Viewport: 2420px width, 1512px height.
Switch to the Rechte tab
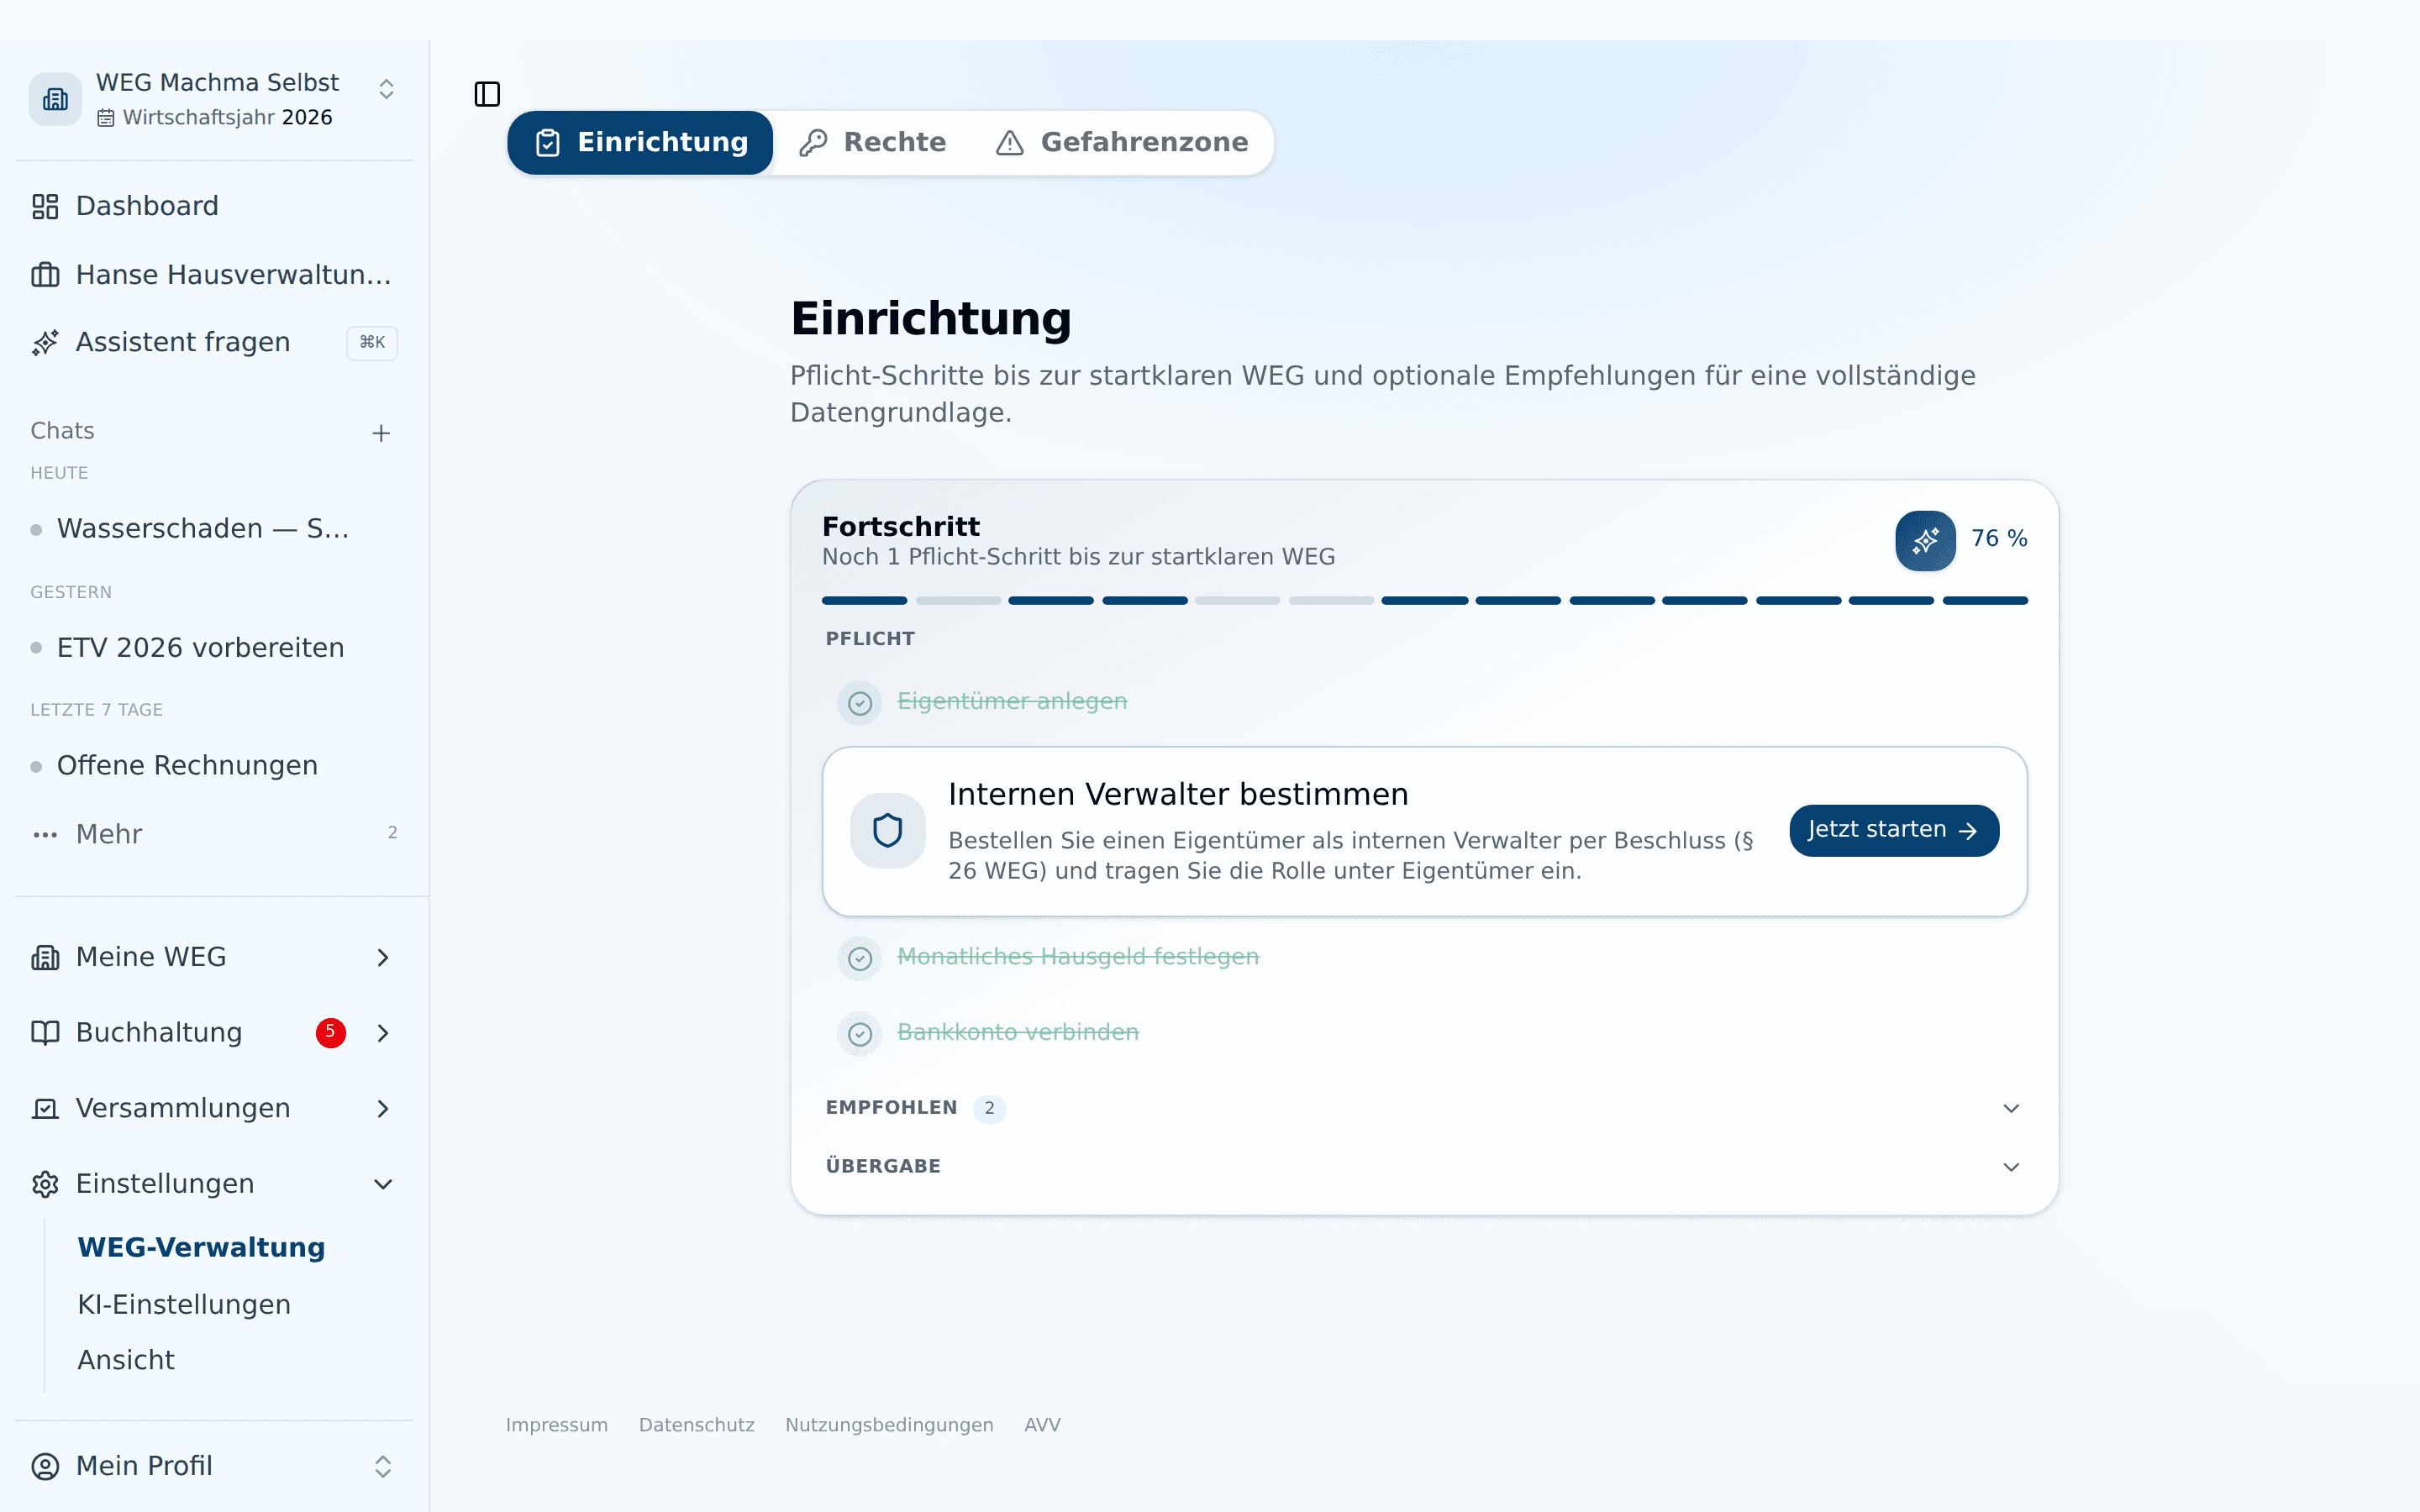pos(873,143)
